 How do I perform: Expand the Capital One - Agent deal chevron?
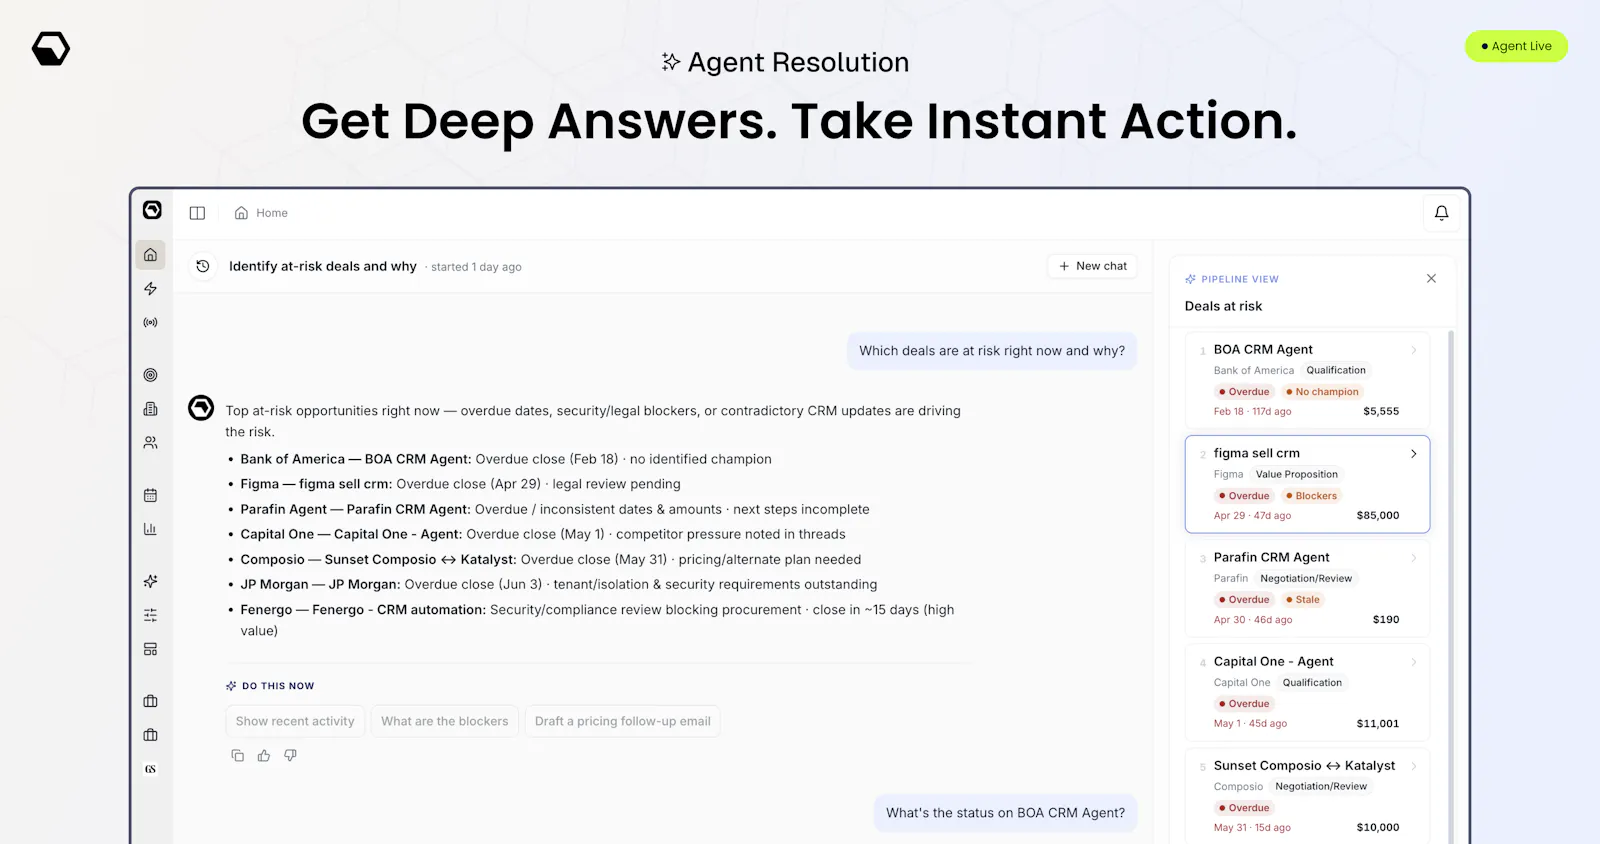coord(1414,662)
